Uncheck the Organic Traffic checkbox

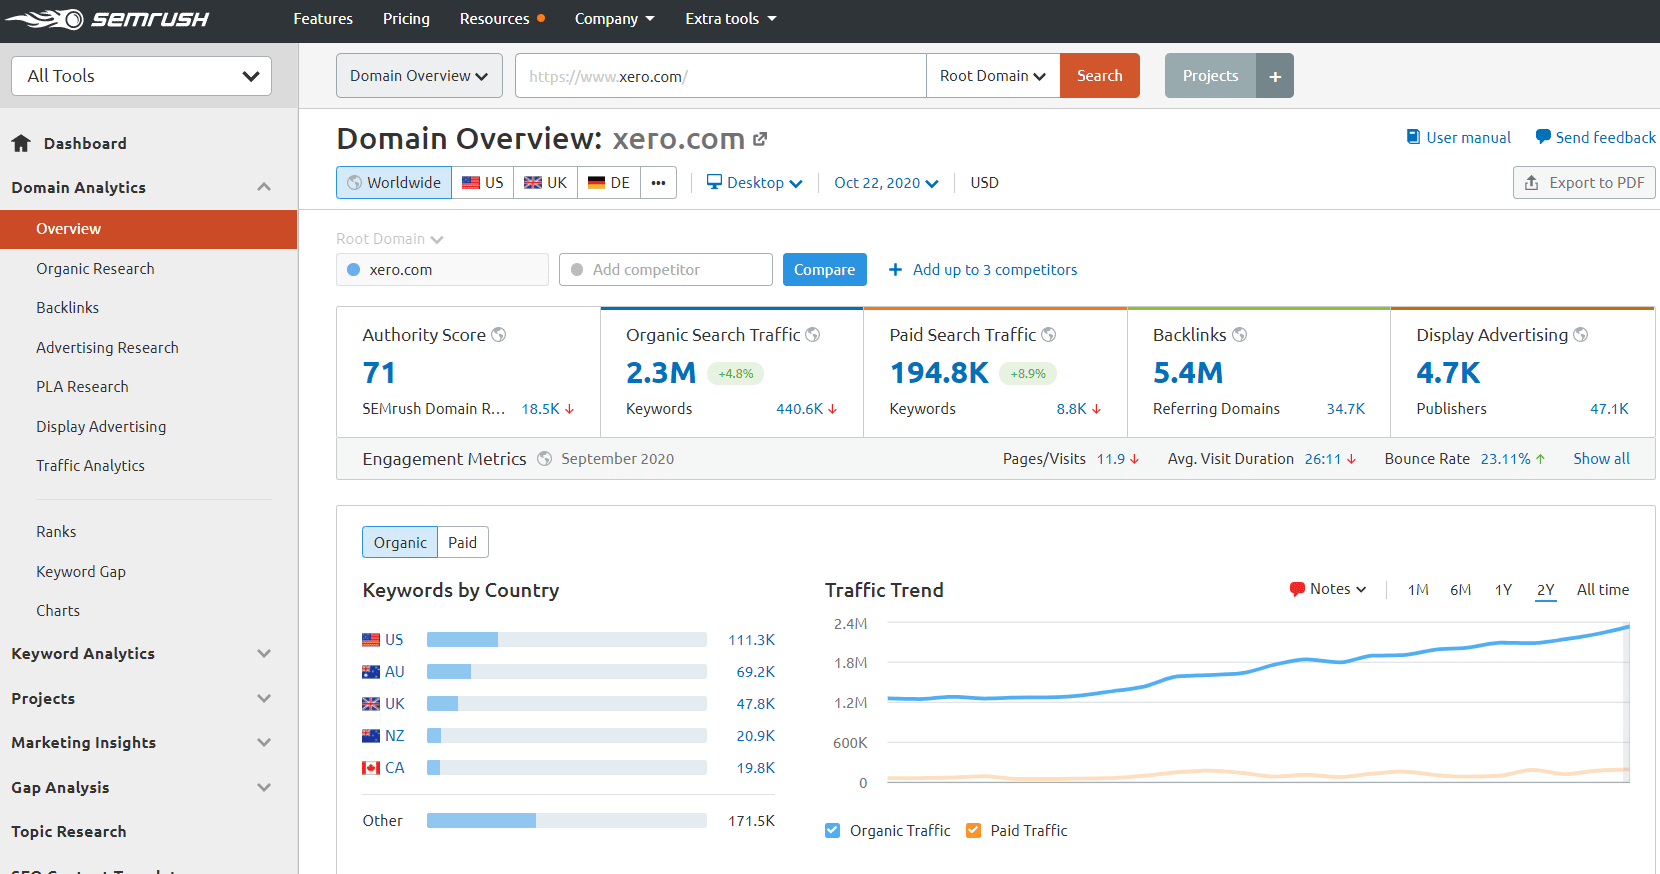tap(832, 830)
